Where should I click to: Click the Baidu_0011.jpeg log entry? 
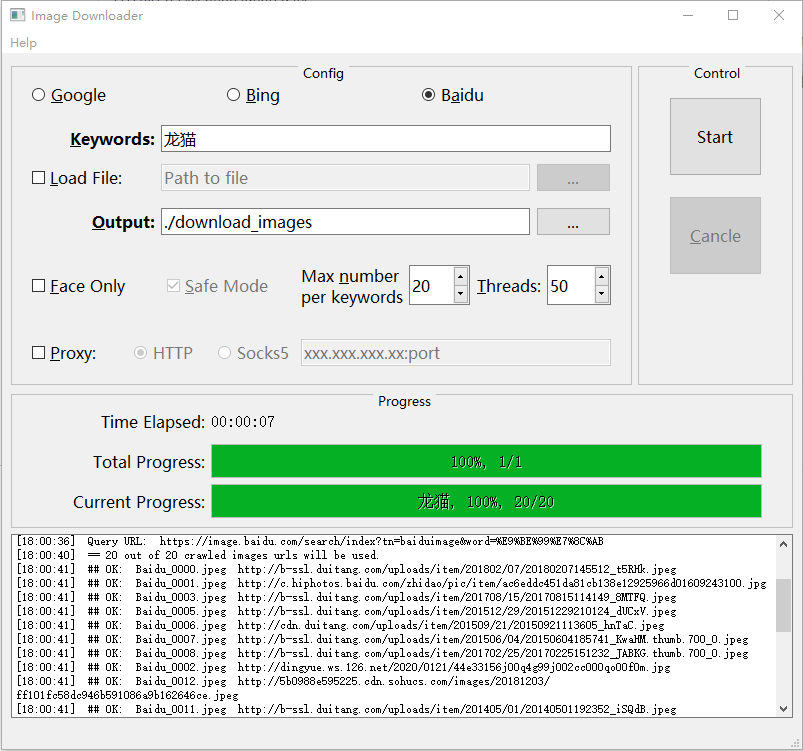coord(346,709)
